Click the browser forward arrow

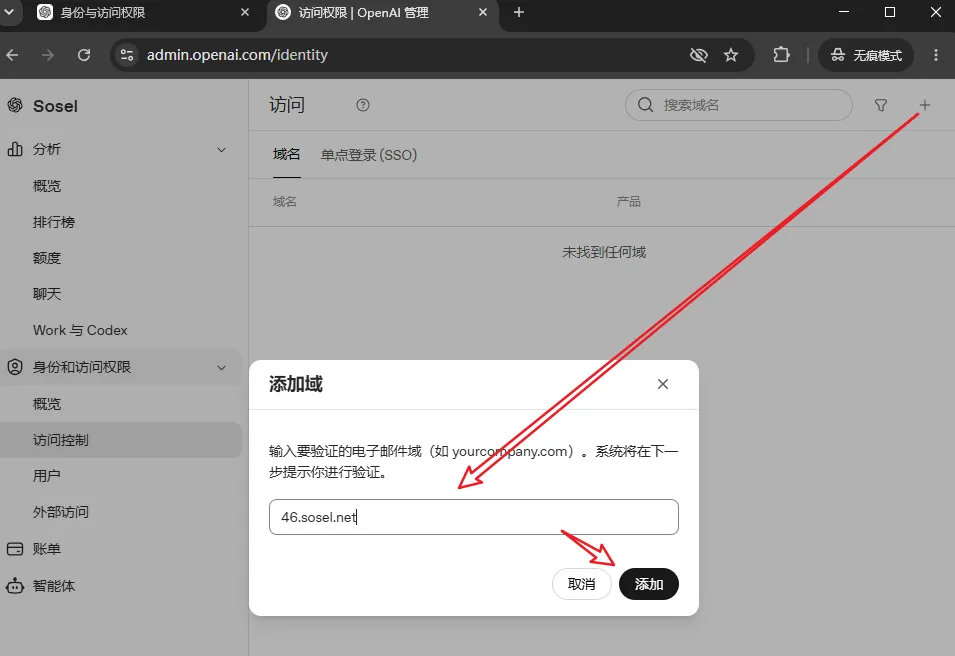pos(48,55)
